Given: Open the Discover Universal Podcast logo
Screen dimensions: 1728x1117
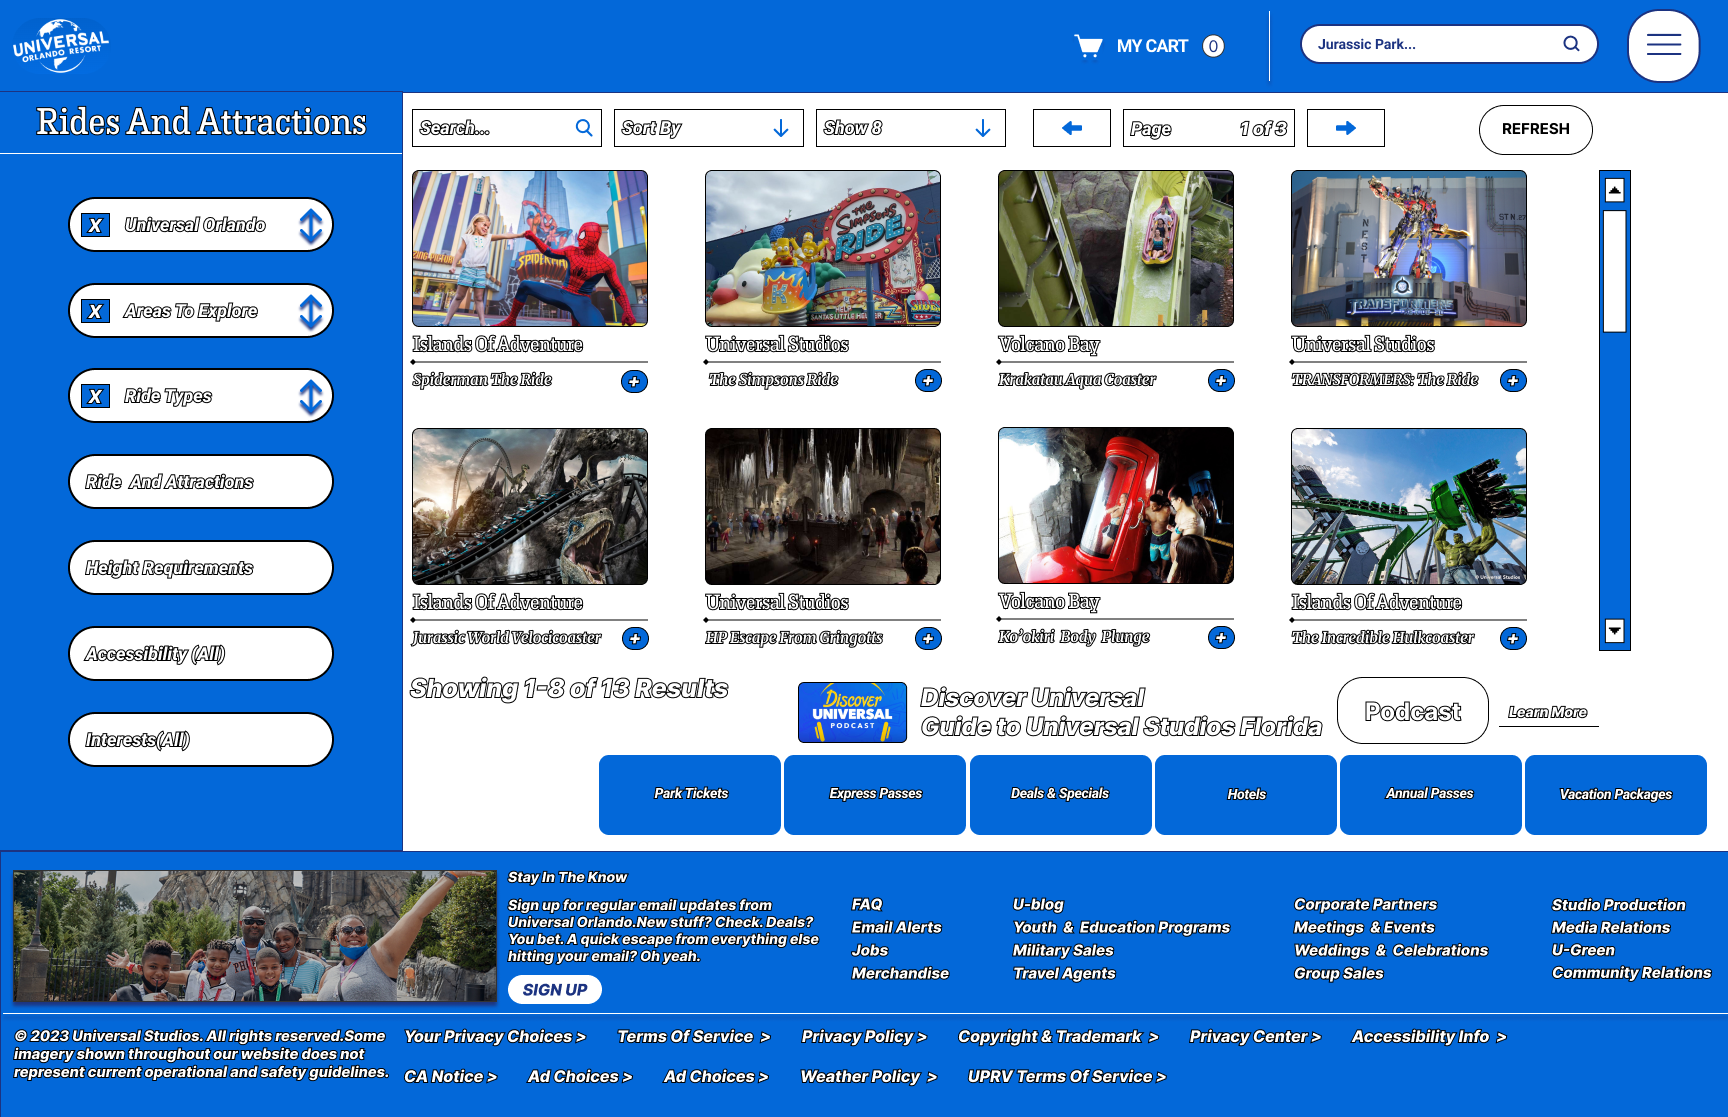Looking at the screenshot, I should 852,712.
